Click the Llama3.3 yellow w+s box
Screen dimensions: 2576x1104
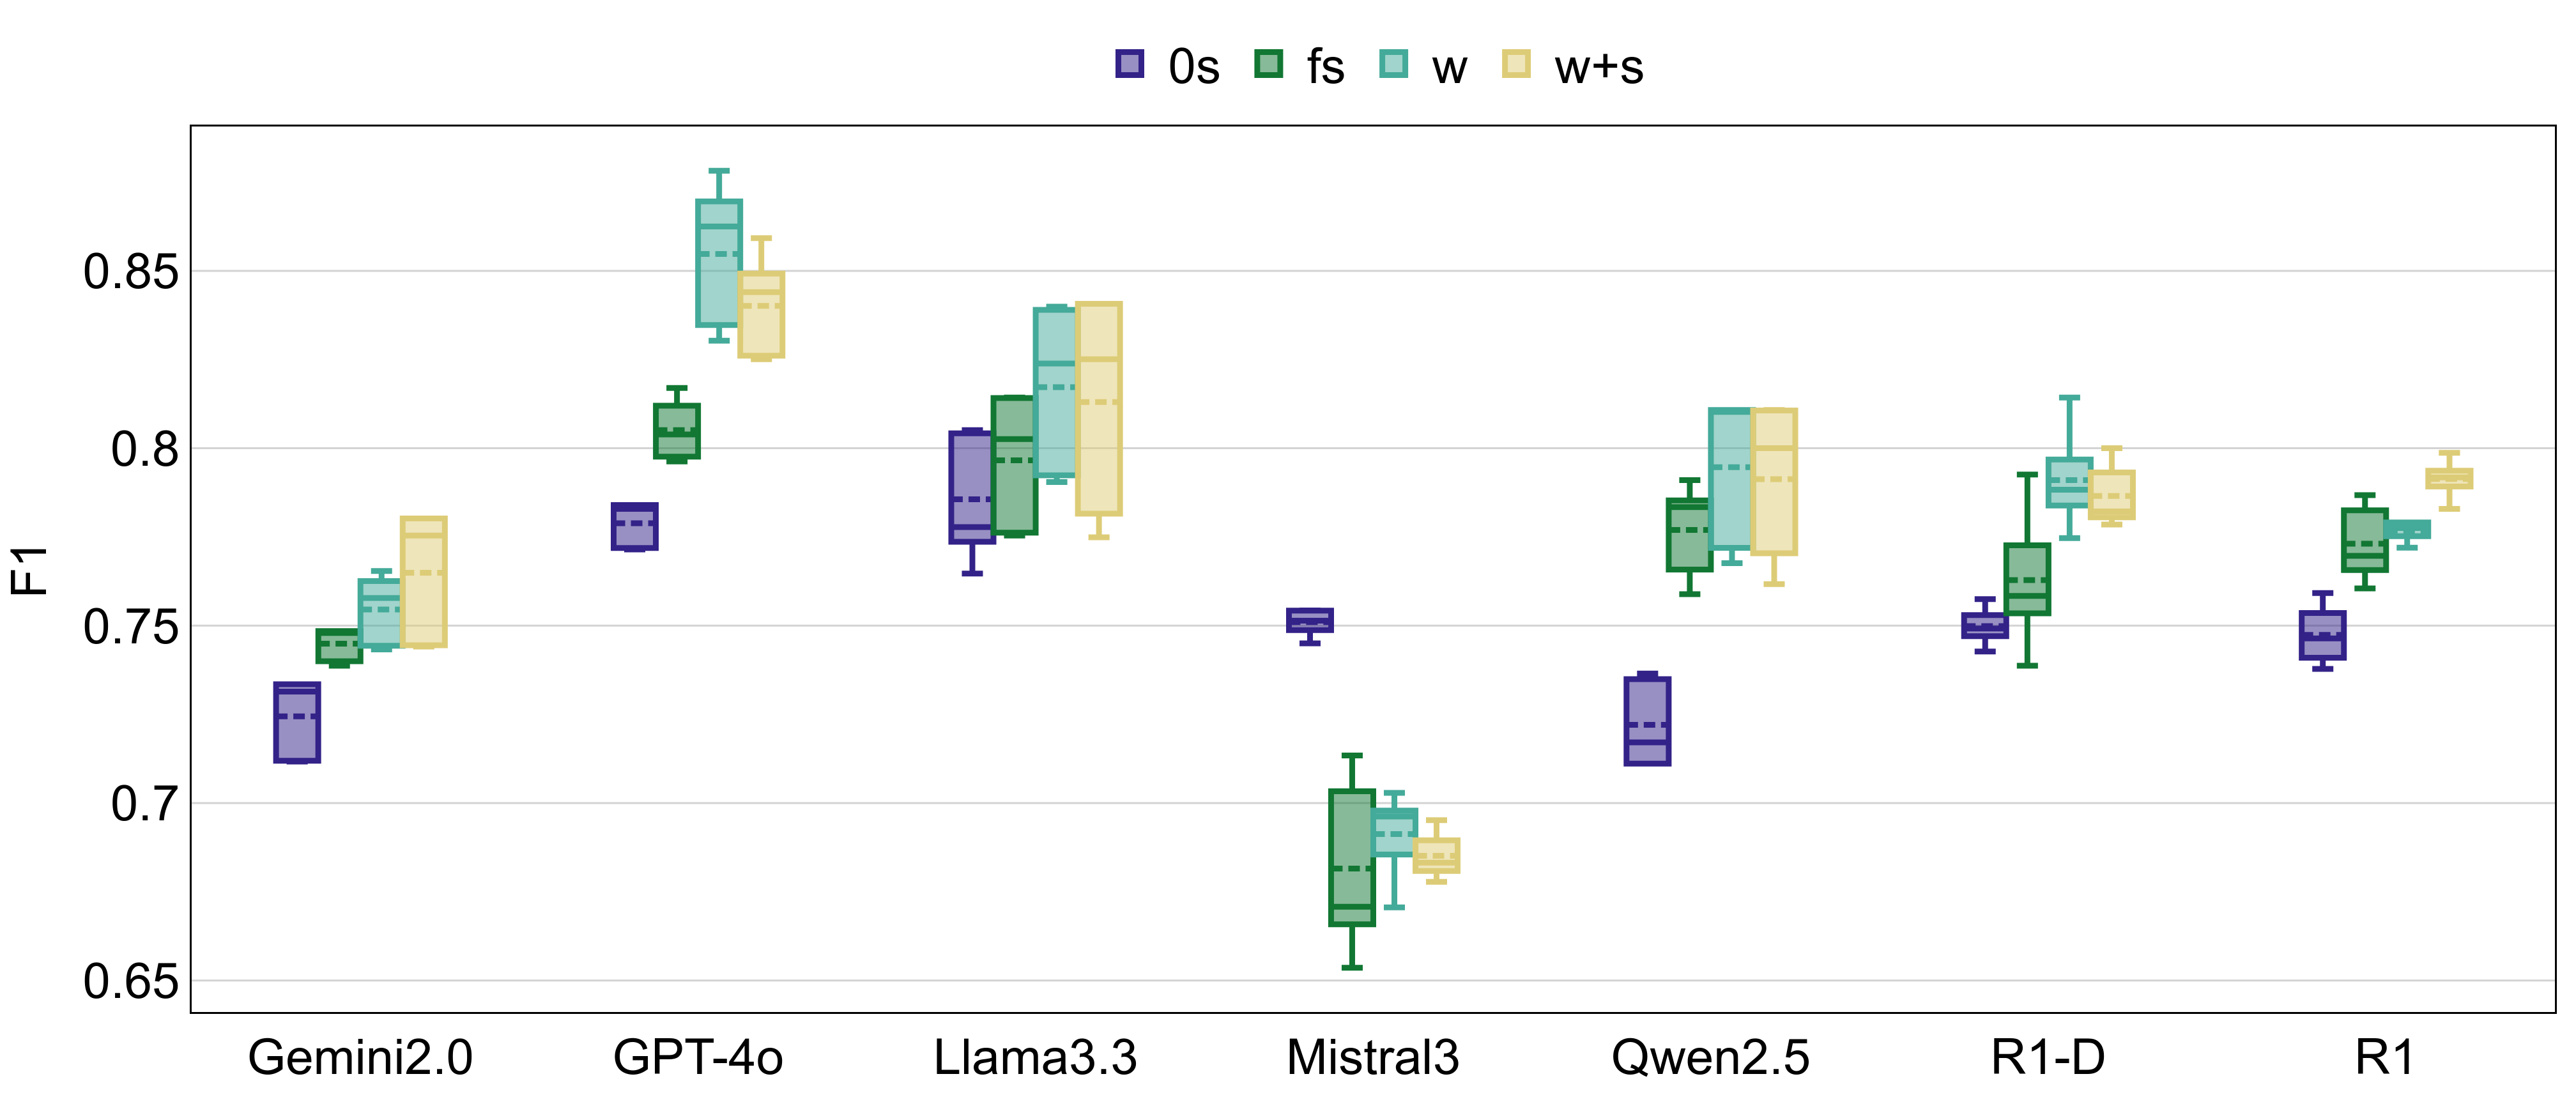pos(1099,409)
